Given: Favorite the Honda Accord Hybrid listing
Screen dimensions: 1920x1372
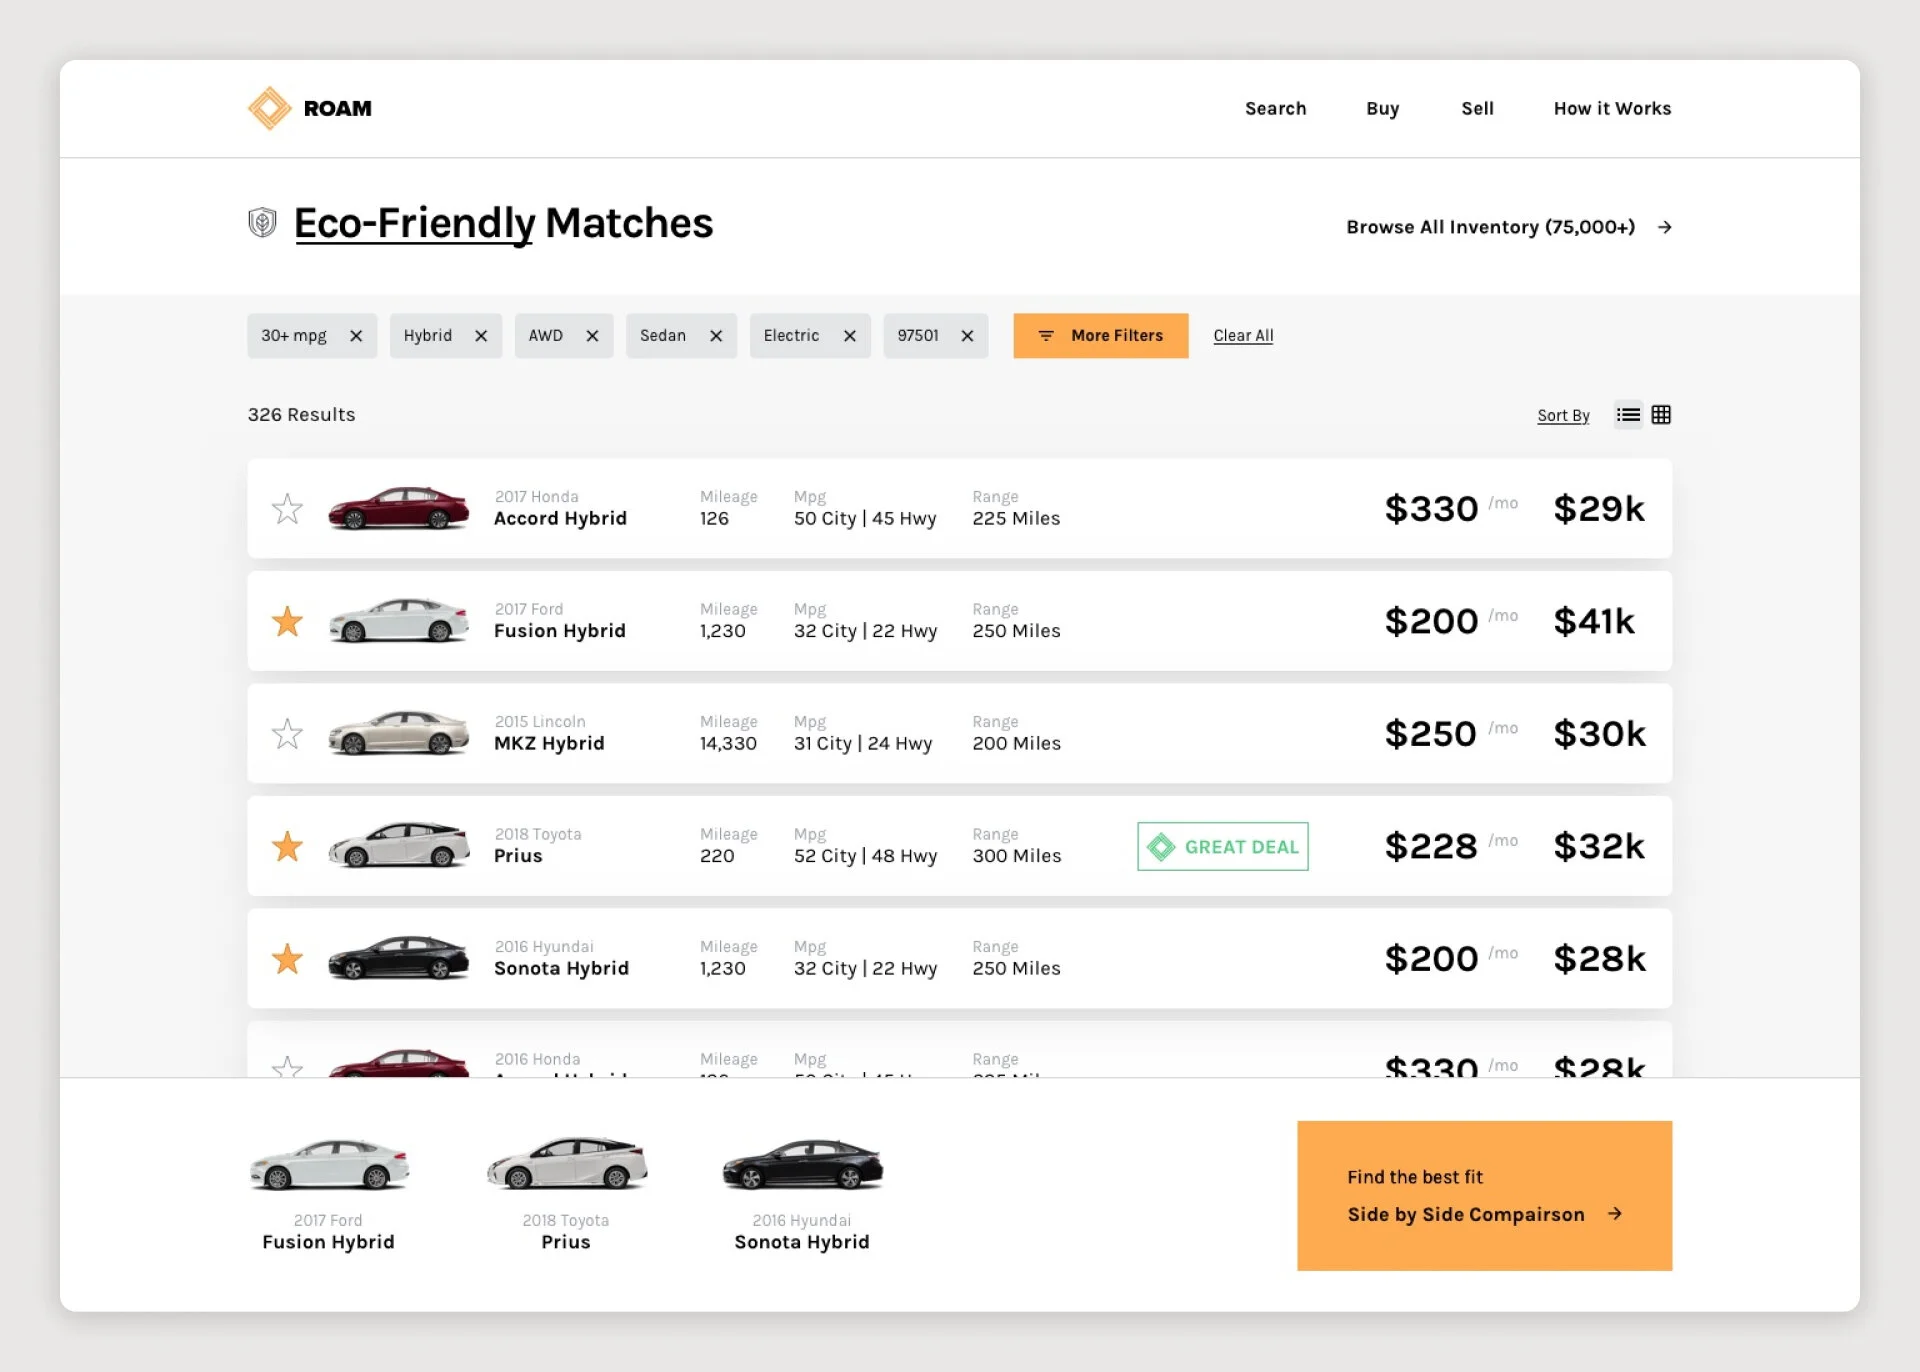Looking at the screenshot, I should click(287, 509).
